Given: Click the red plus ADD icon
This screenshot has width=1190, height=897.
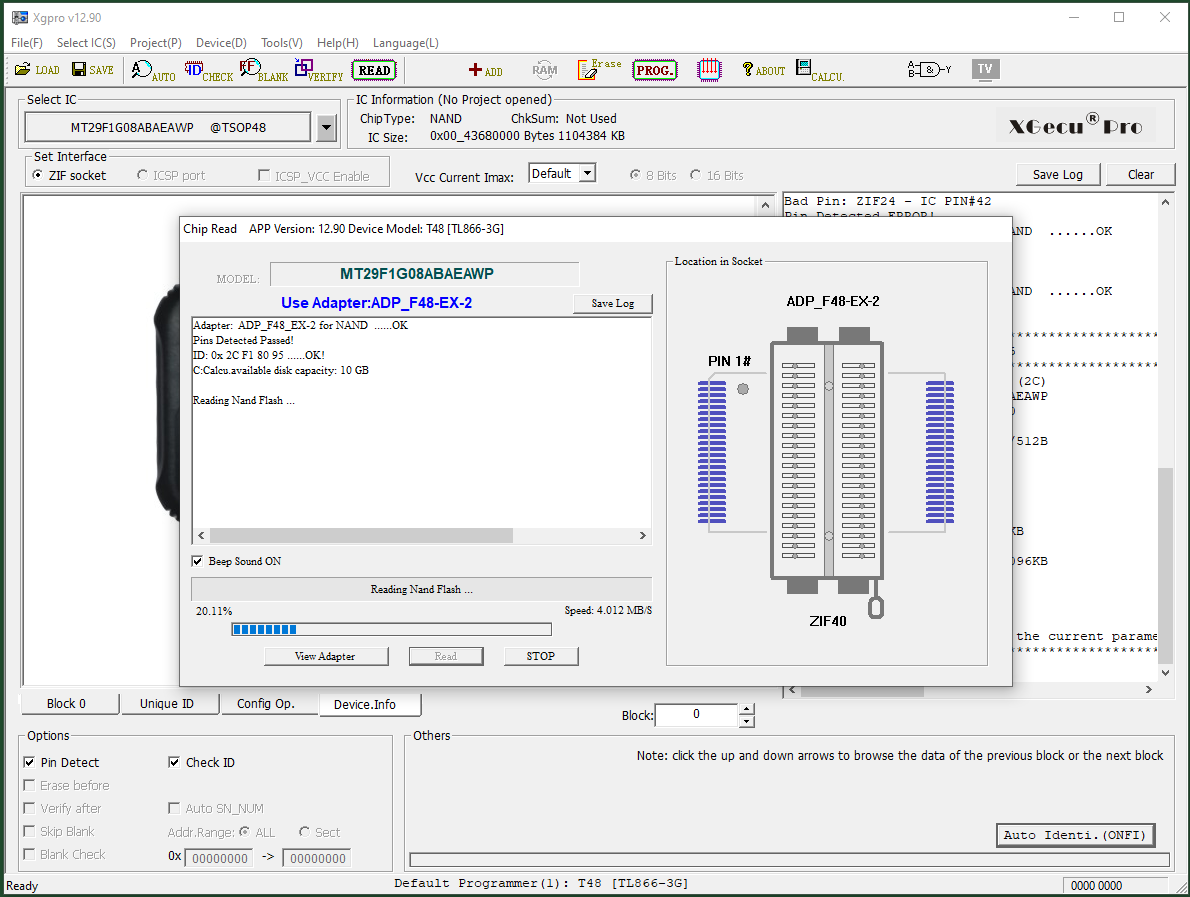Looking at the screenshot, I should click(485, 71).
